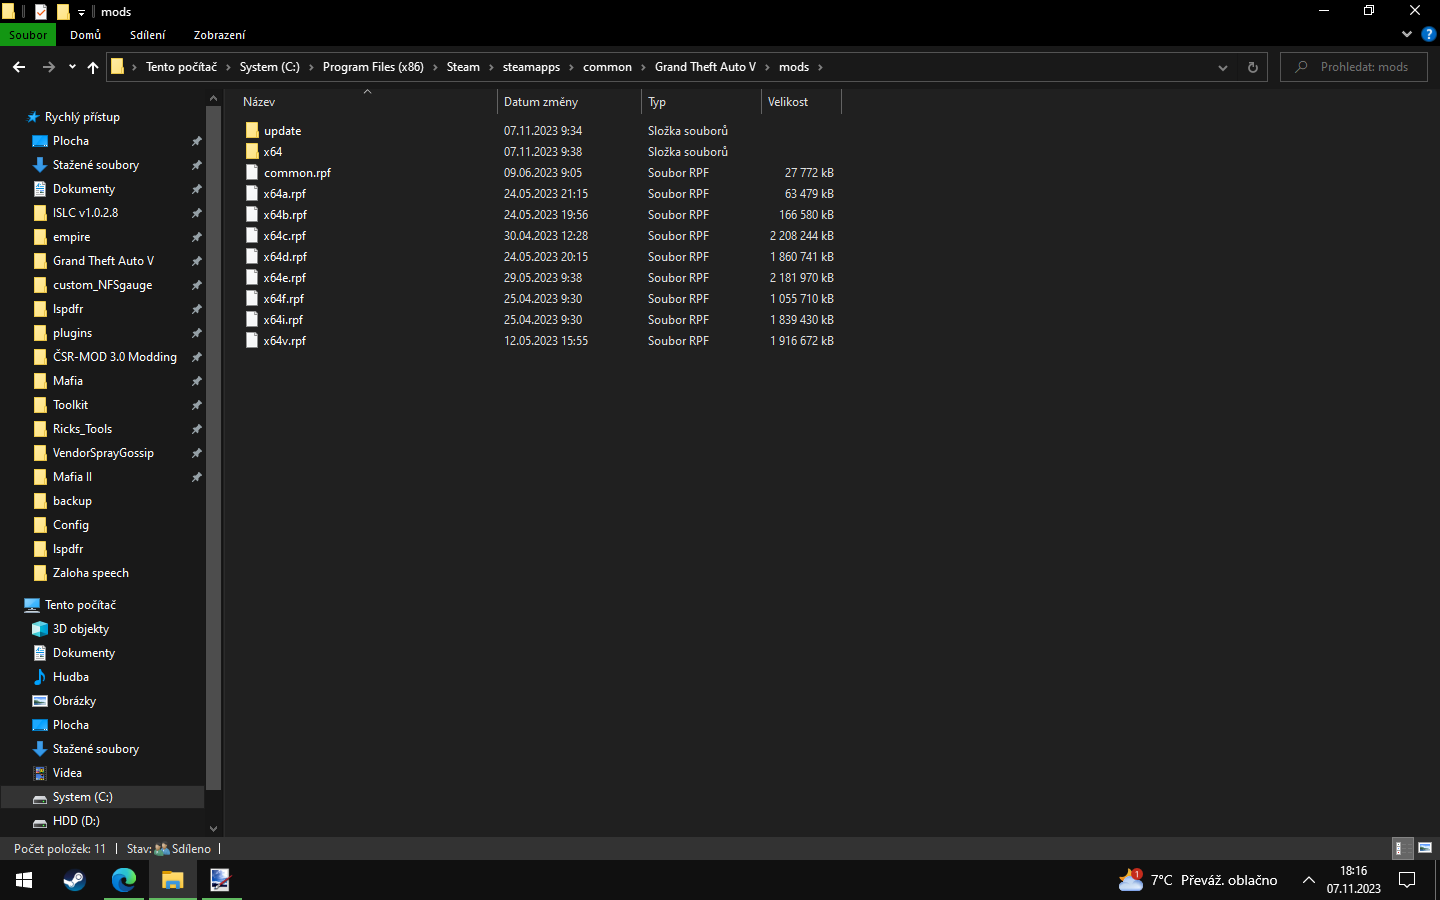Open the Domů ribbon tab
1440x900 pixels.
tap(86, 35)
